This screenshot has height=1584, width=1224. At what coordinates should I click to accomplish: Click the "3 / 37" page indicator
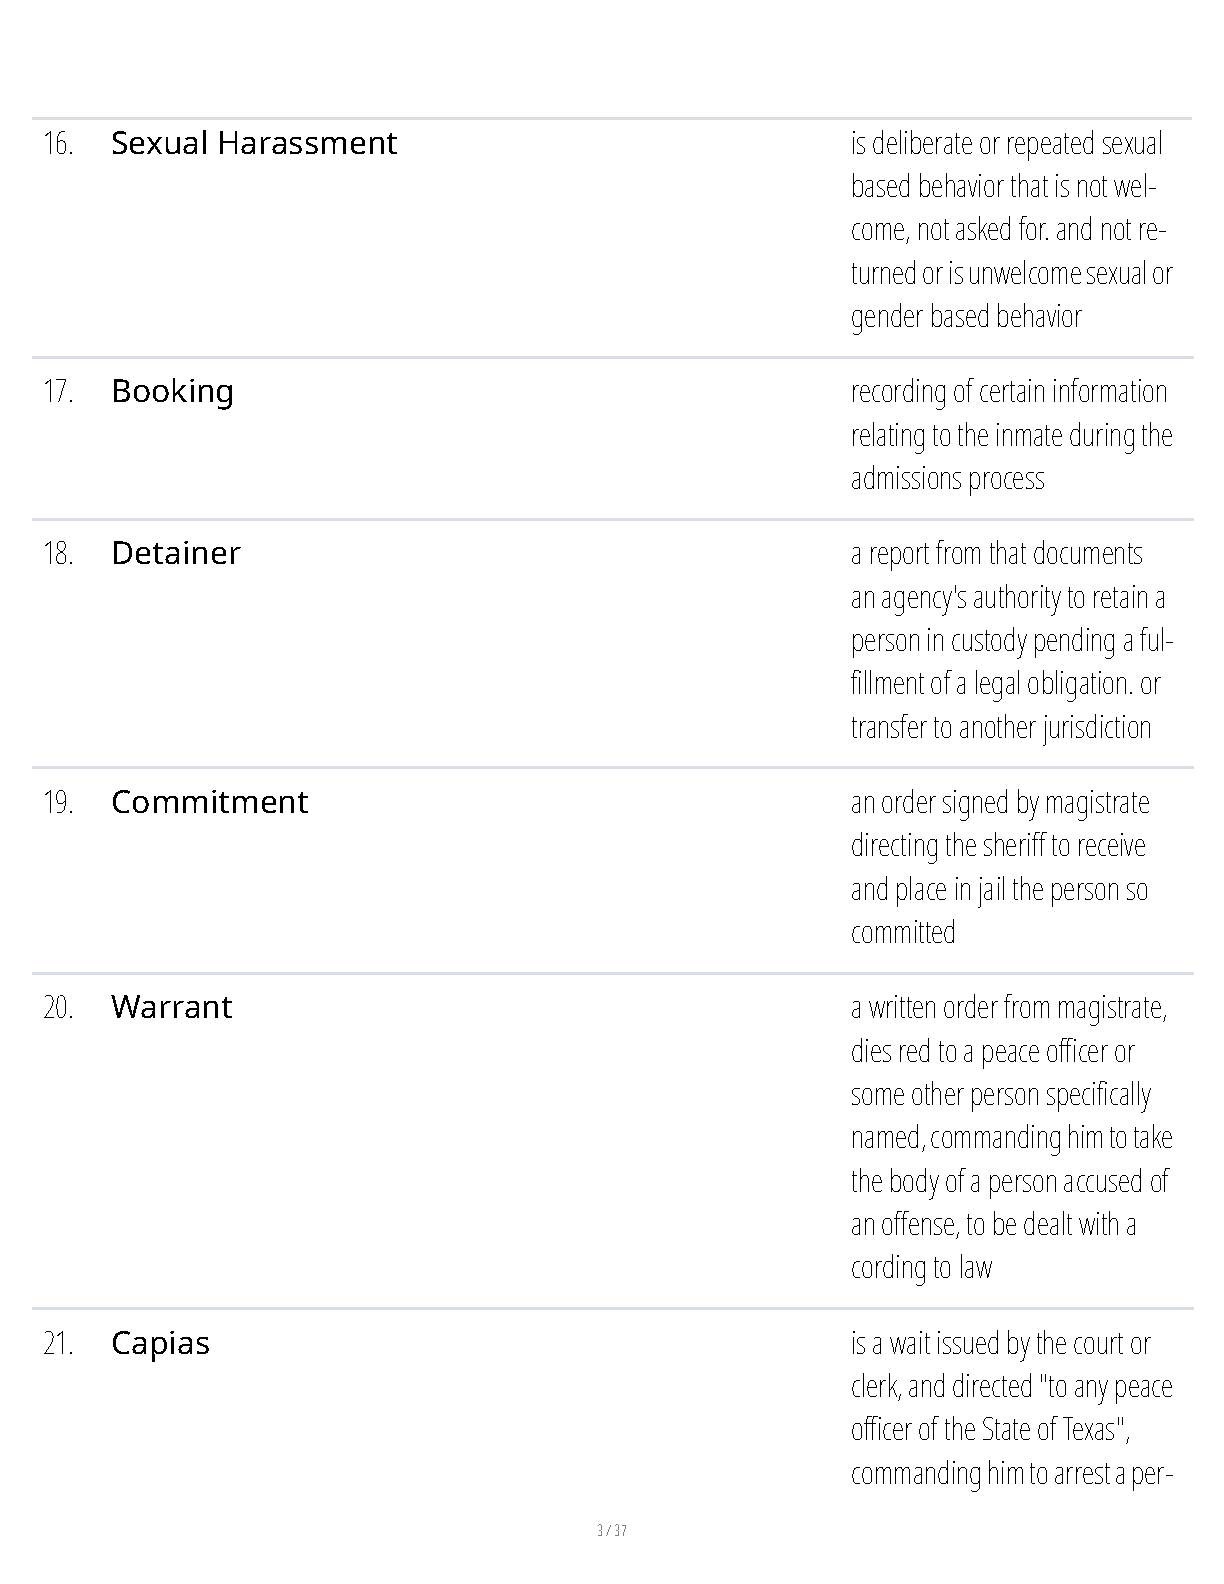pos(612,1531)
